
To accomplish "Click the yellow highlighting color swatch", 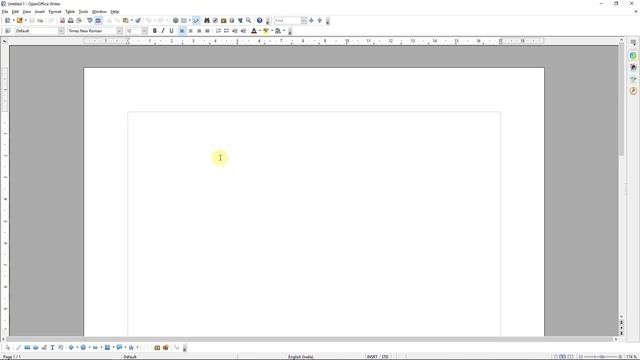I will [266, 31].
